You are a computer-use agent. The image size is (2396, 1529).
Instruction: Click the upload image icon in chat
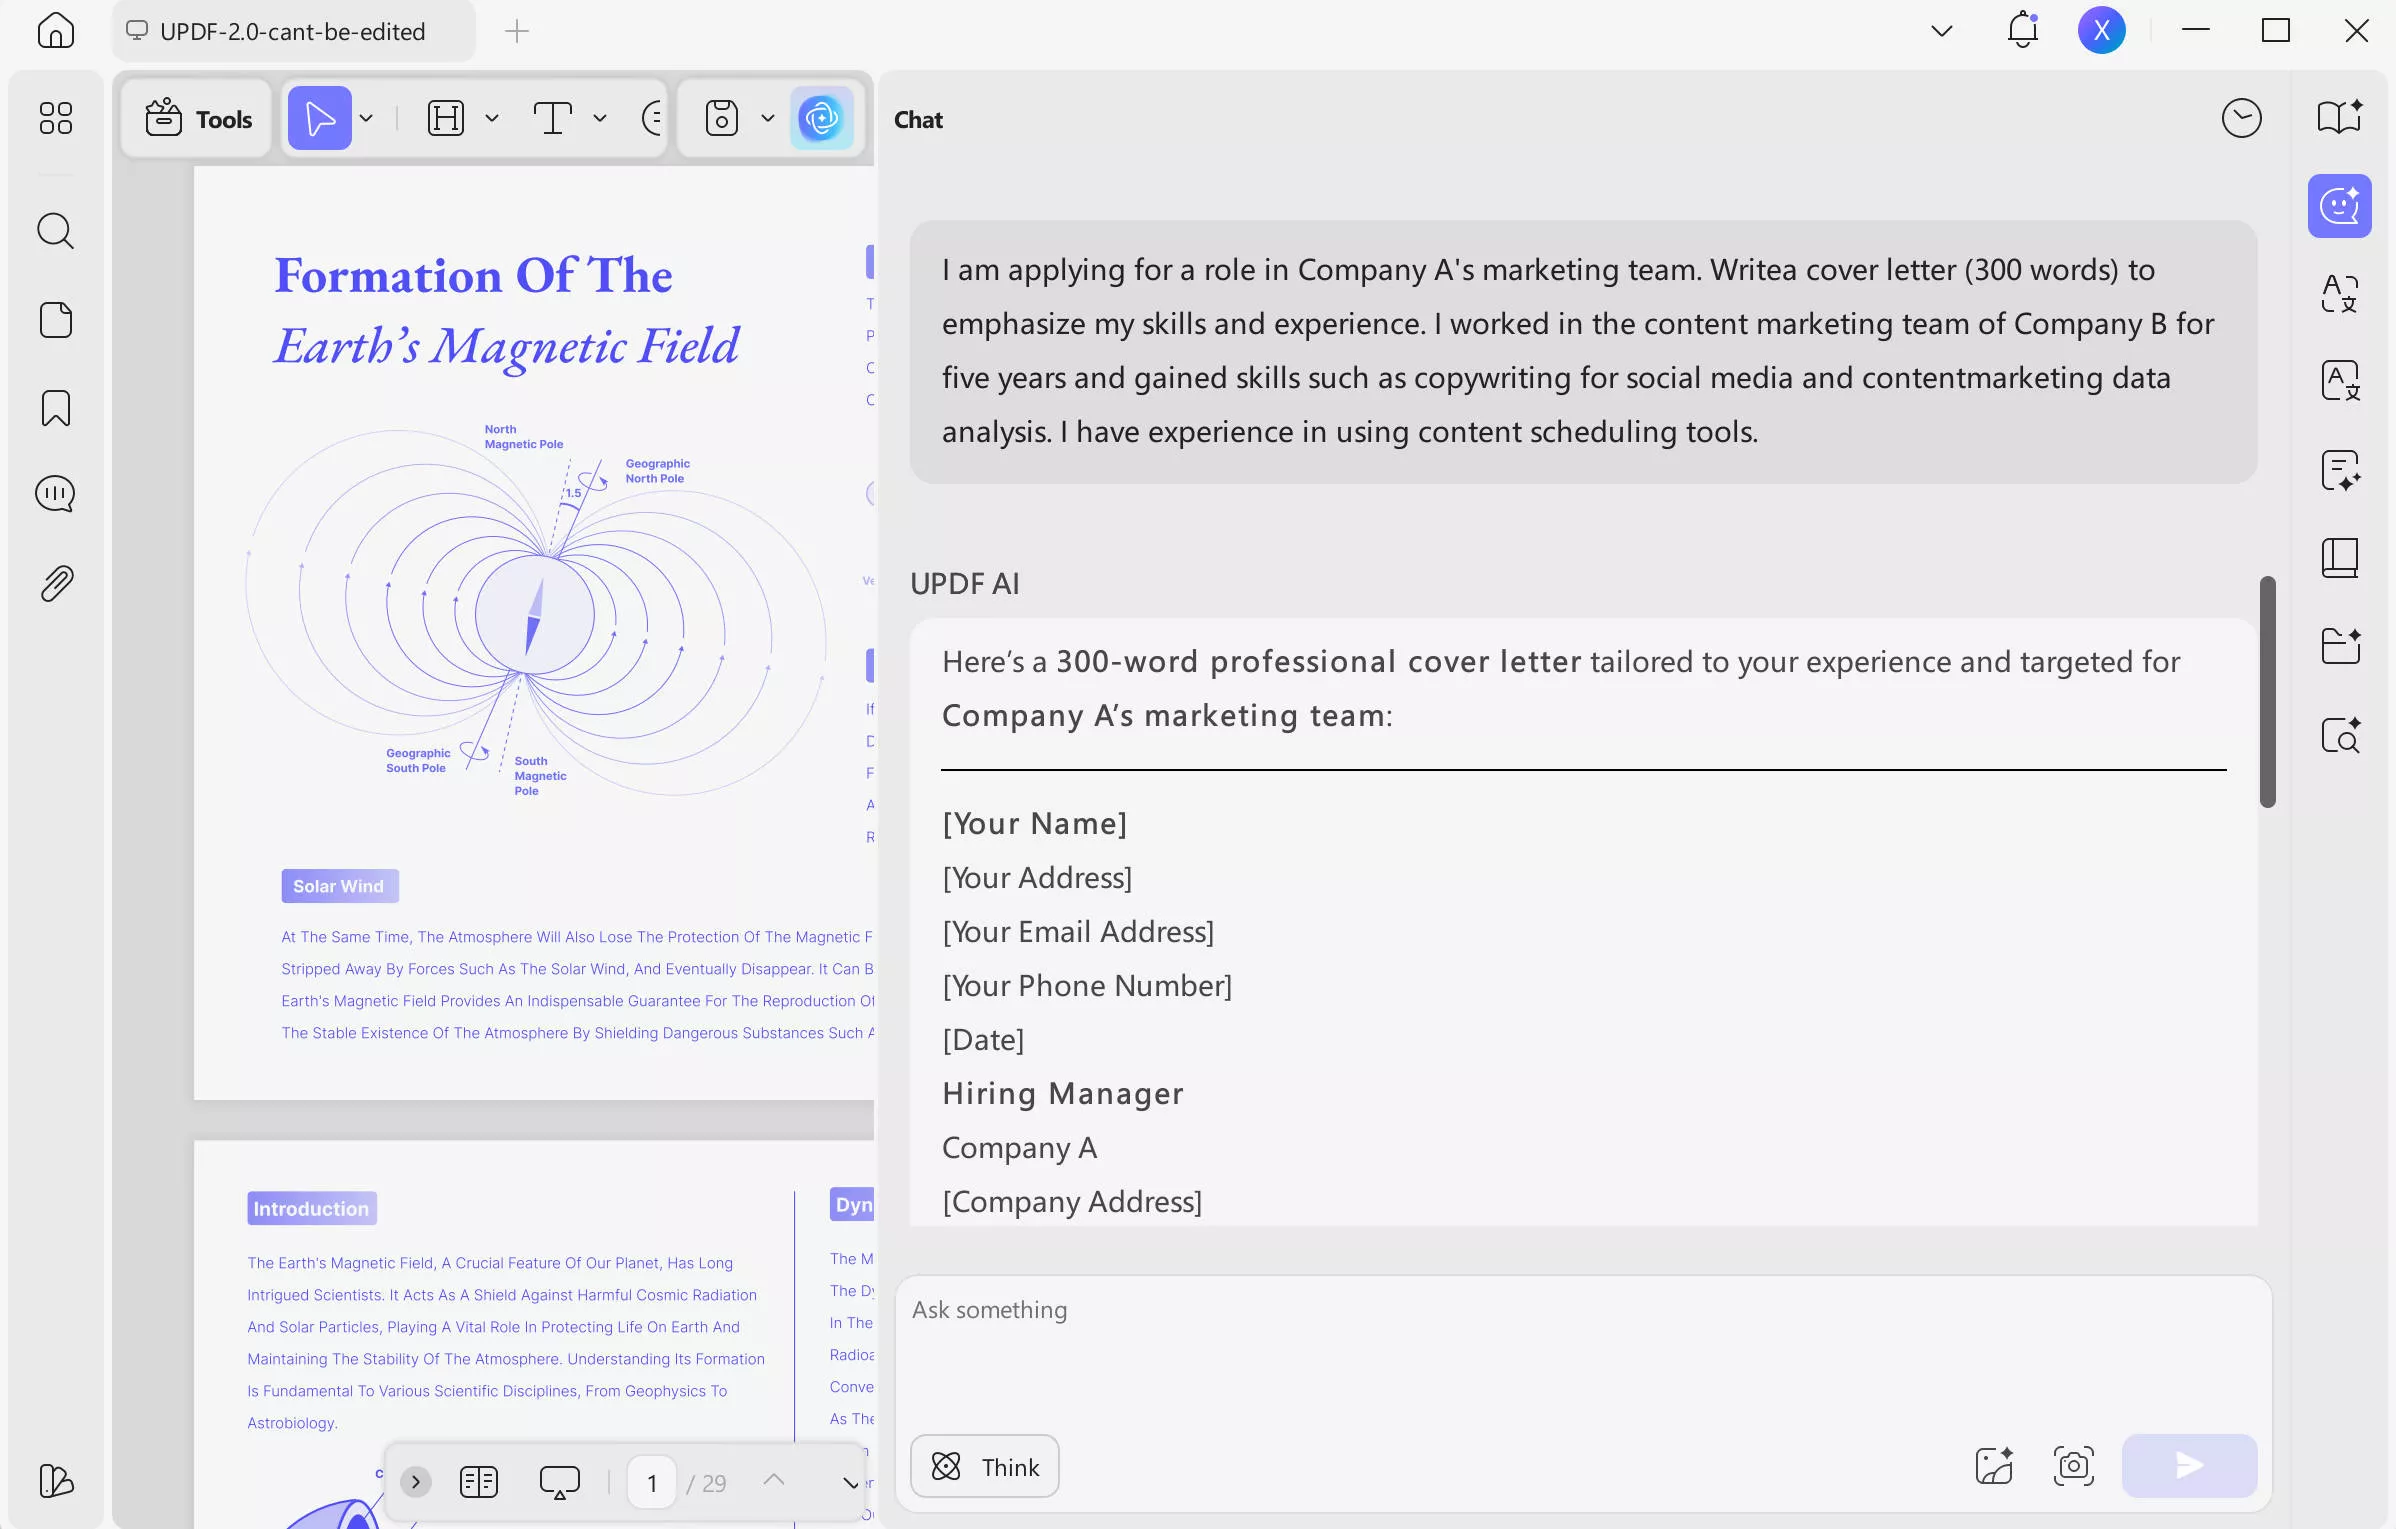click(x=1994, y=1466)
